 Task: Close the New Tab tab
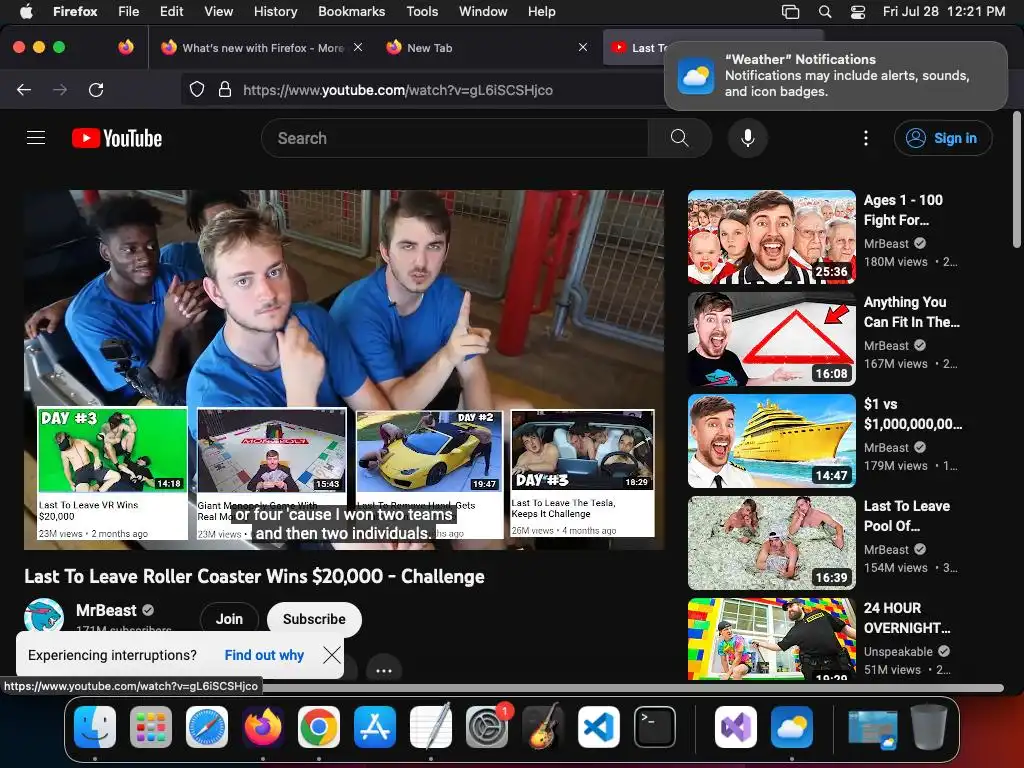coord(583,47)
